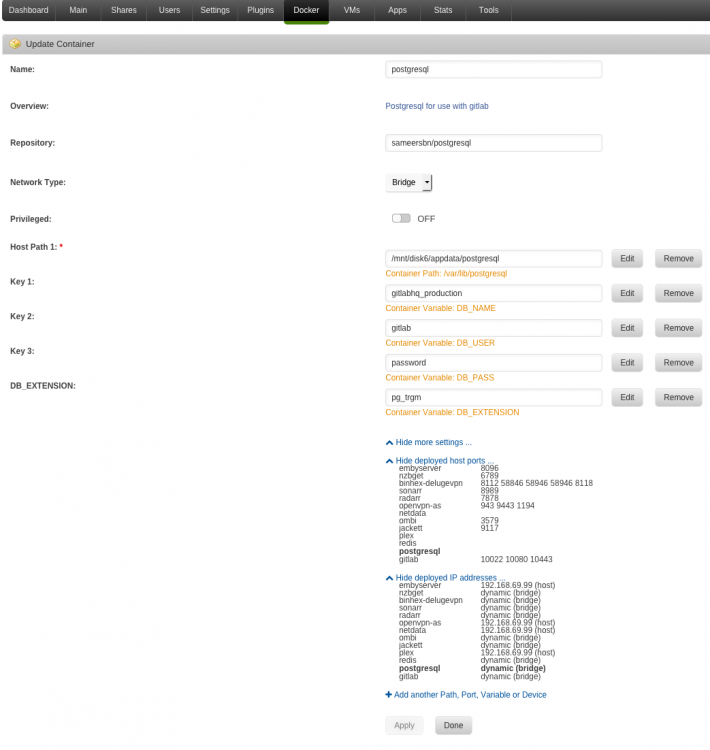Click bold postgresql in IP addresses list
This screenshot has height=750, width=710.
coord(420,668)
